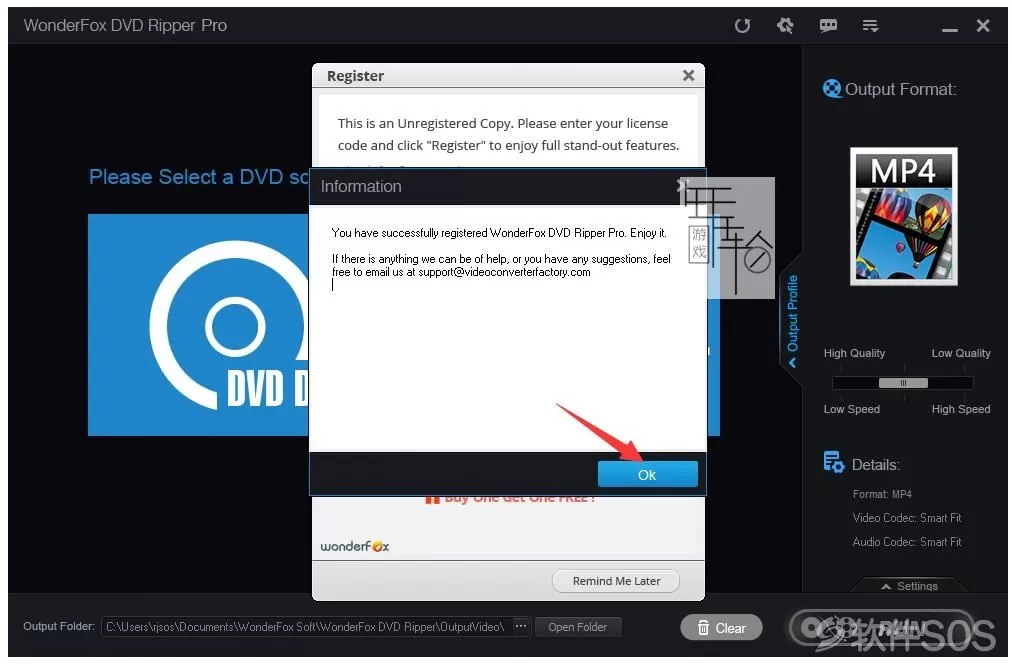The width and height of the screenshot is (1012, 664).
Task: Click the 'Low Quality' slider label
Action: pos(960,353)
